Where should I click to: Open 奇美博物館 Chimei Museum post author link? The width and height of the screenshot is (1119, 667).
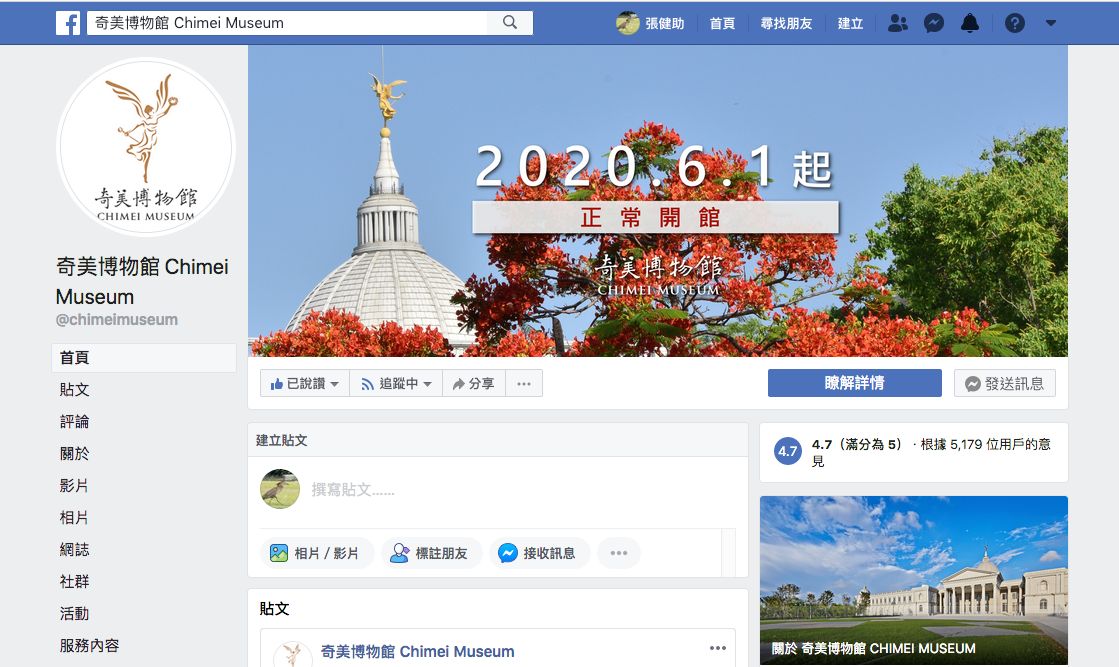click(x=417, y=651)
